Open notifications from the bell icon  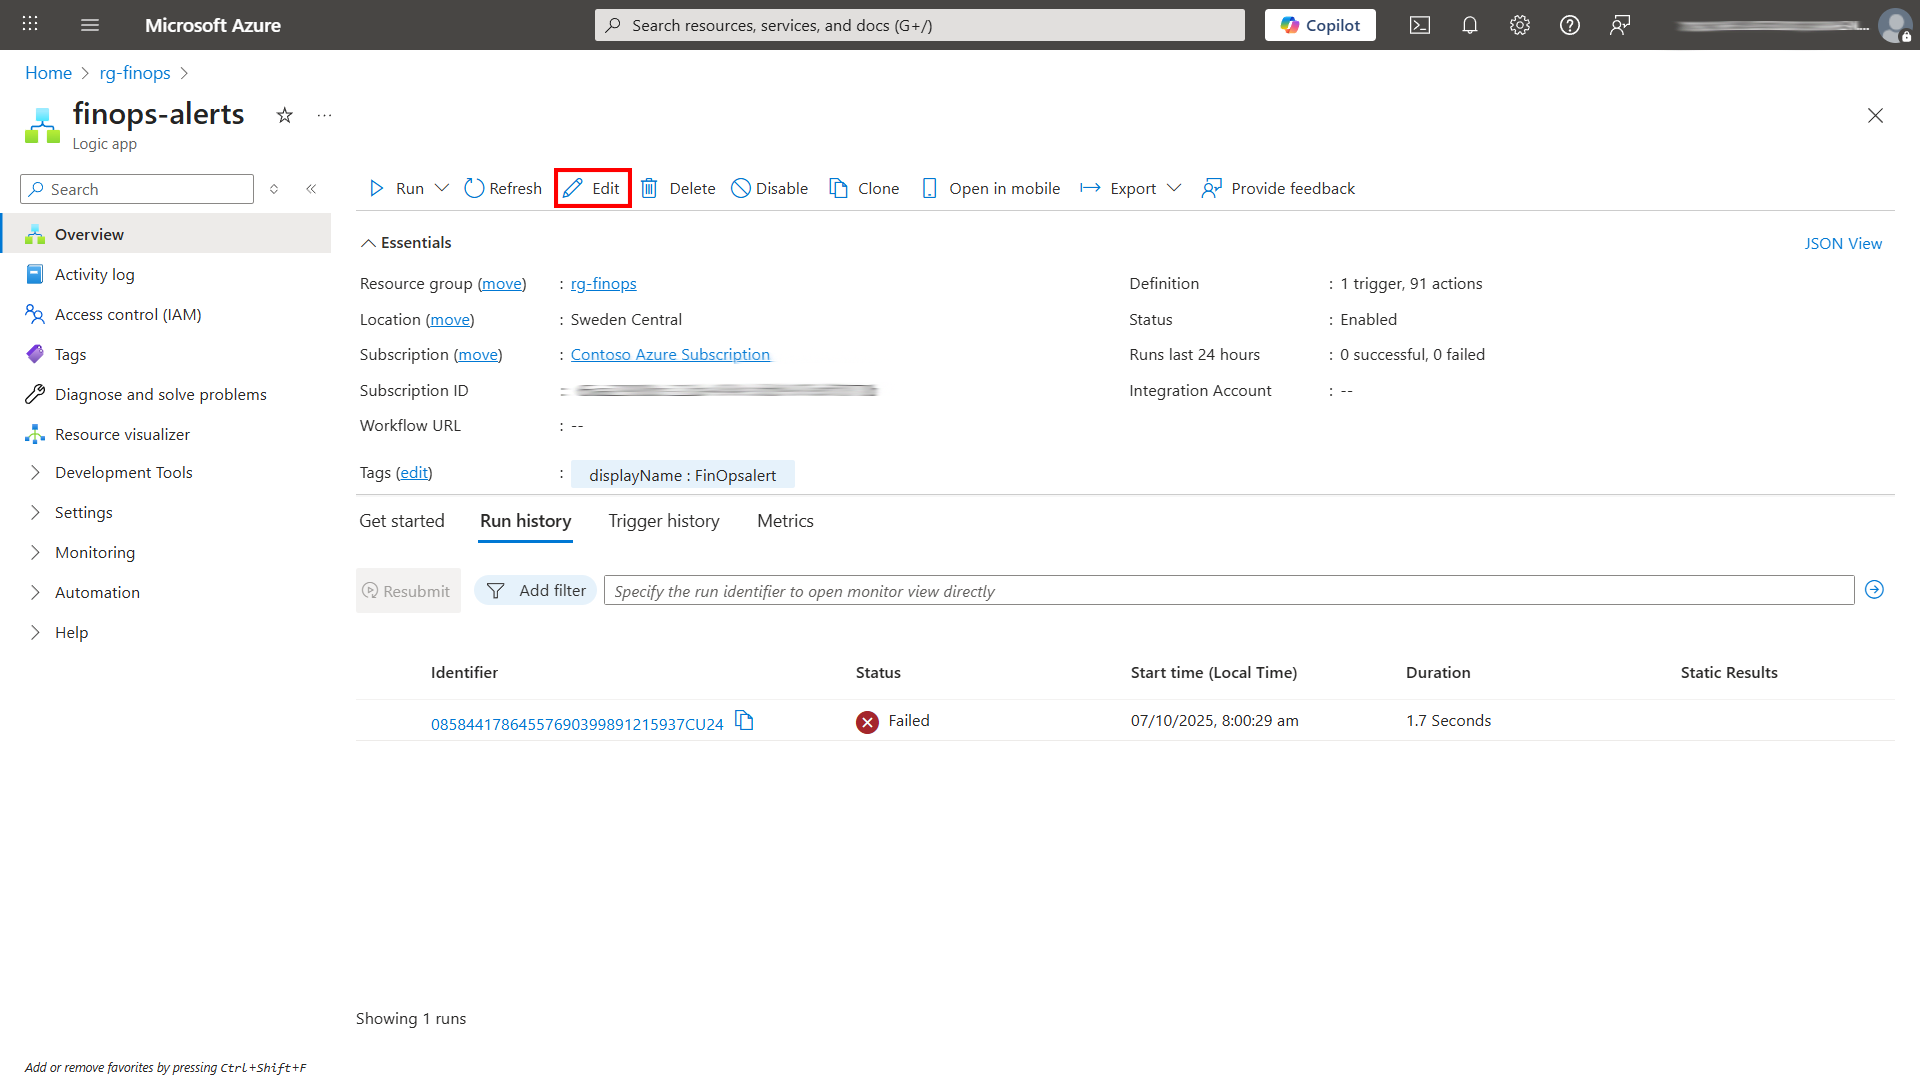coord(1469,25)
